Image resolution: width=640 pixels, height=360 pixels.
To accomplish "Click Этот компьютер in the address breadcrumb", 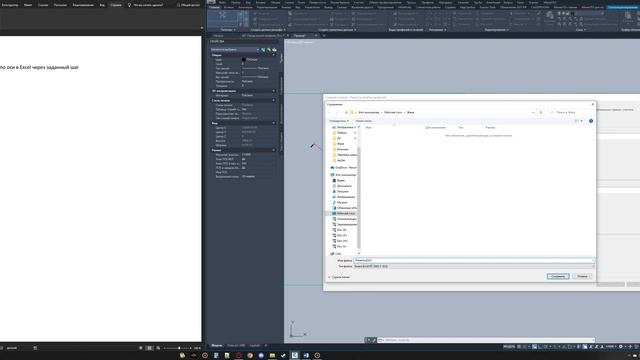I will (369, 112).
